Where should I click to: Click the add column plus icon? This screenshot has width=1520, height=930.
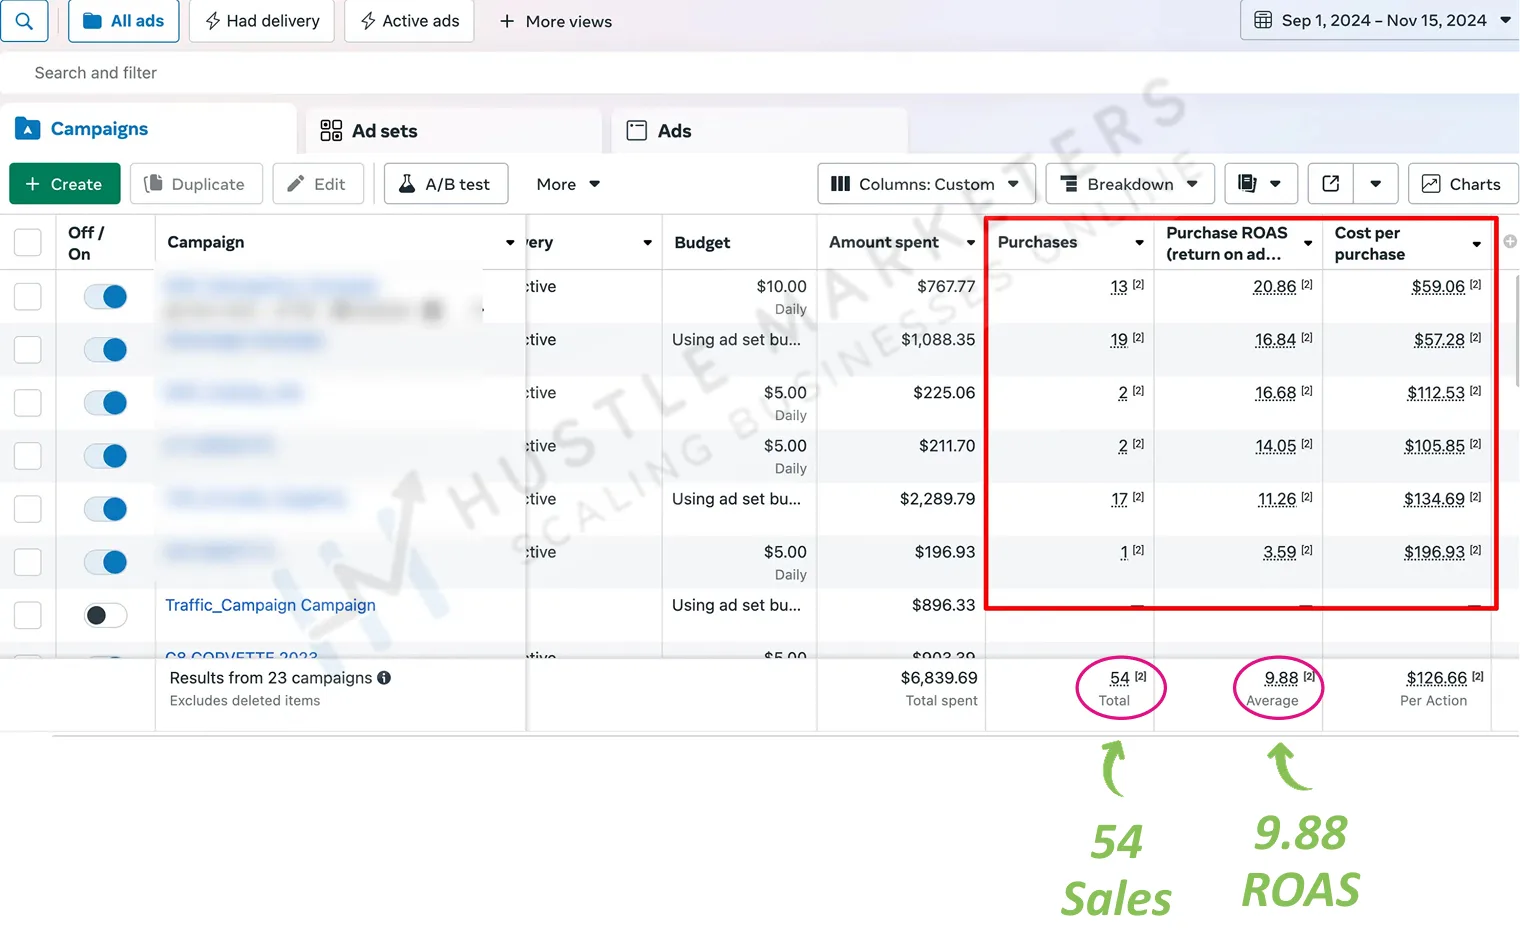pyautogui.click(x=1510, y=241)
